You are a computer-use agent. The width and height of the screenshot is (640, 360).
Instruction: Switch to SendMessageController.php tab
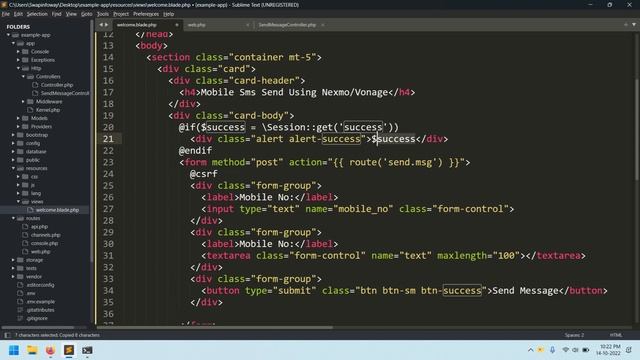click(x=287, y=25)
